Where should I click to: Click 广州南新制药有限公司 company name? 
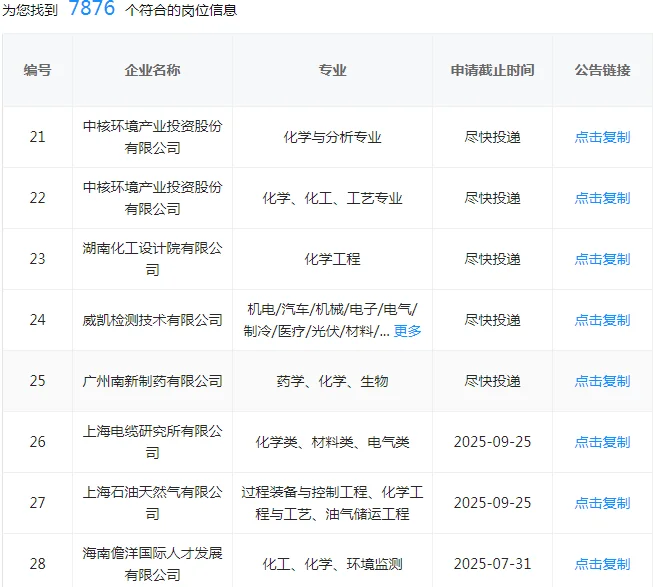pyautogui.click(x=152, y=381)
